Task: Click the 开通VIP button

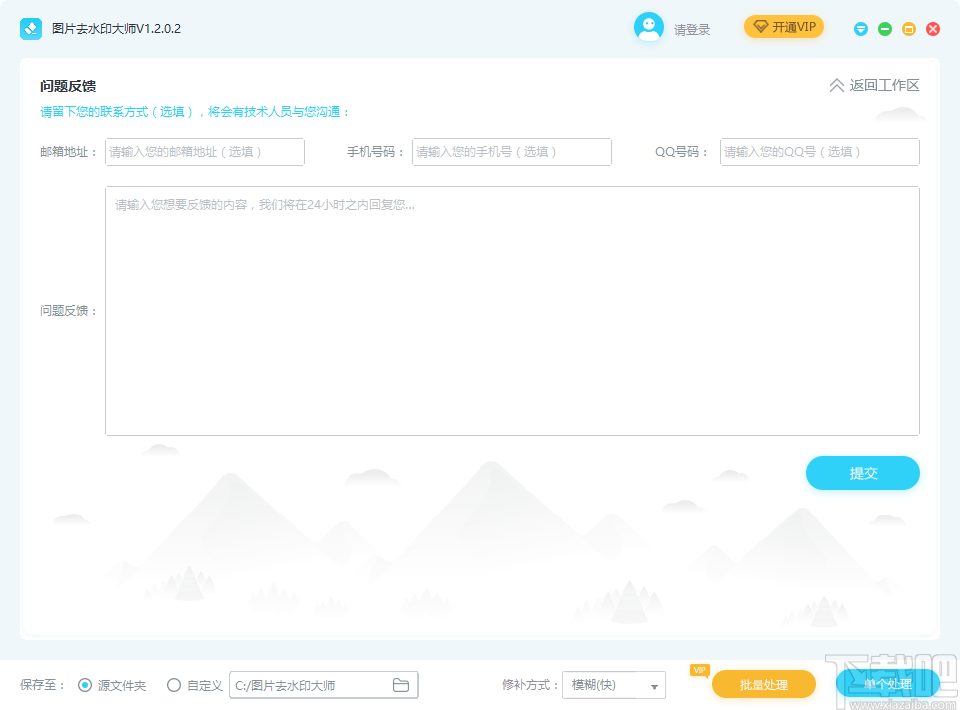Action: tap(785, 27)
